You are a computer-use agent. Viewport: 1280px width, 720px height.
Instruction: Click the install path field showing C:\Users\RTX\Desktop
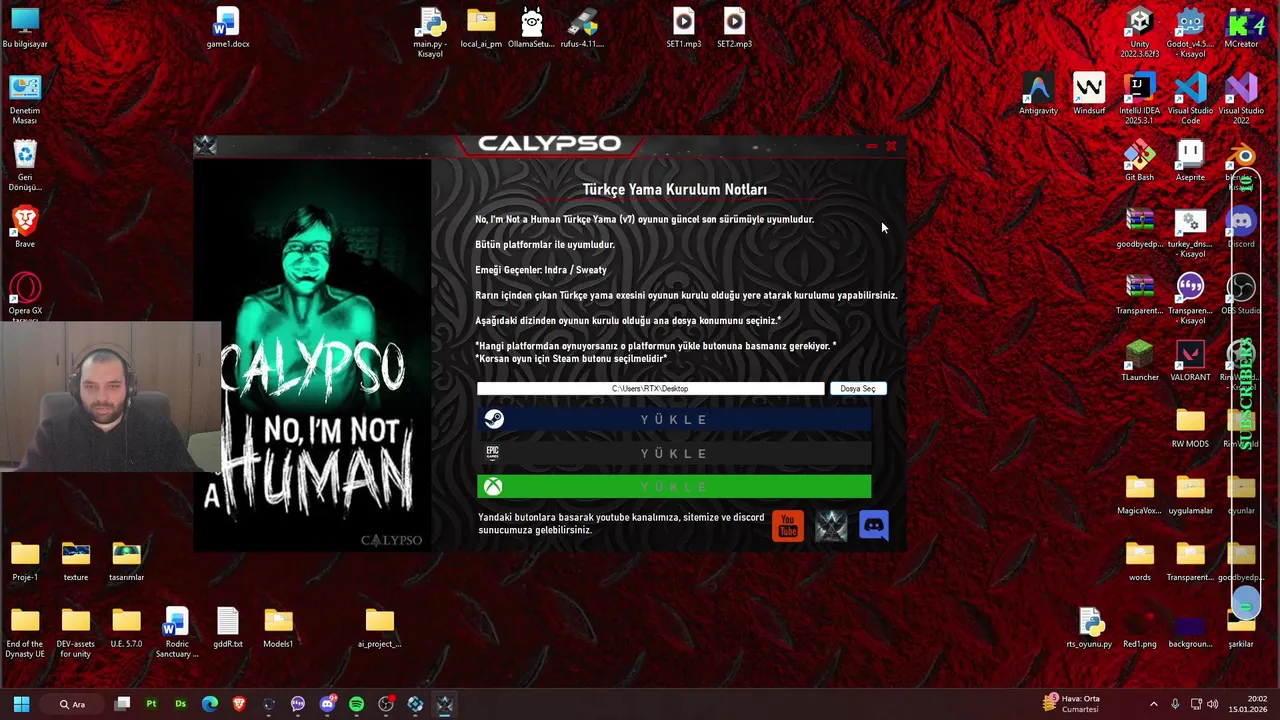coord(650,388)
